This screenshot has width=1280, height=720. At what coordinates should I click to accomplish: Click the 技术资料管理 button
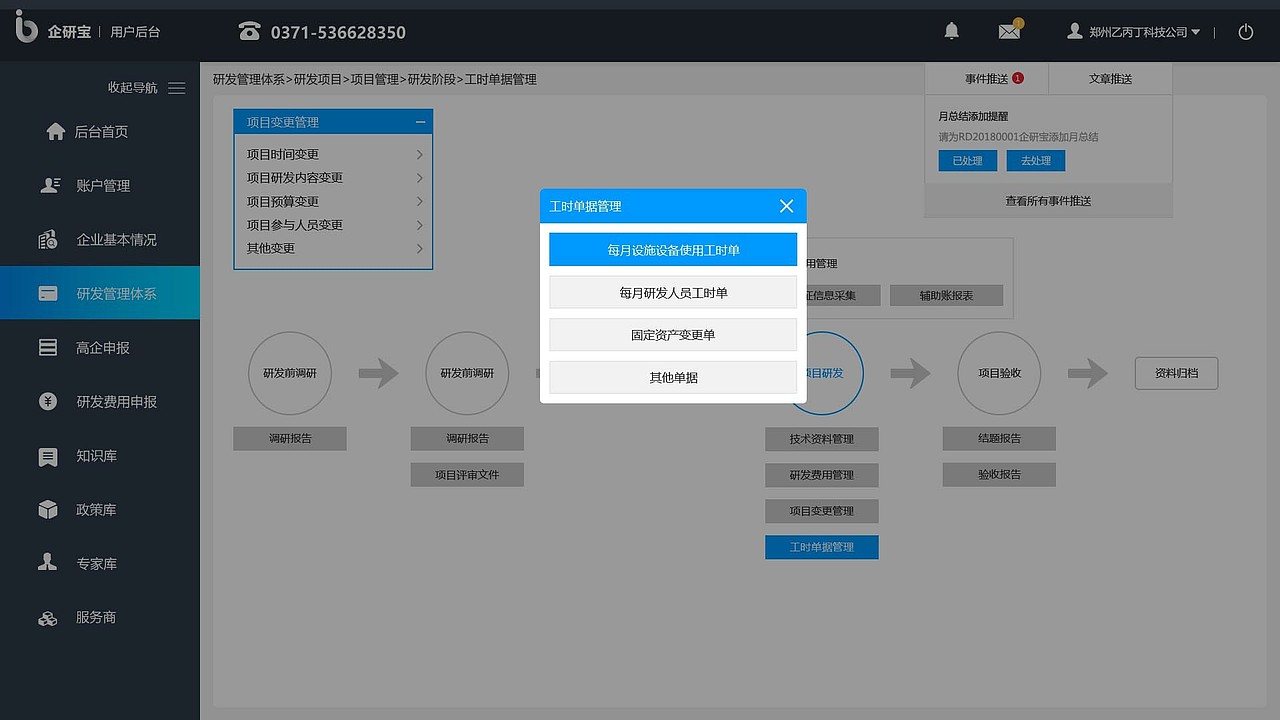pos(822,439)
